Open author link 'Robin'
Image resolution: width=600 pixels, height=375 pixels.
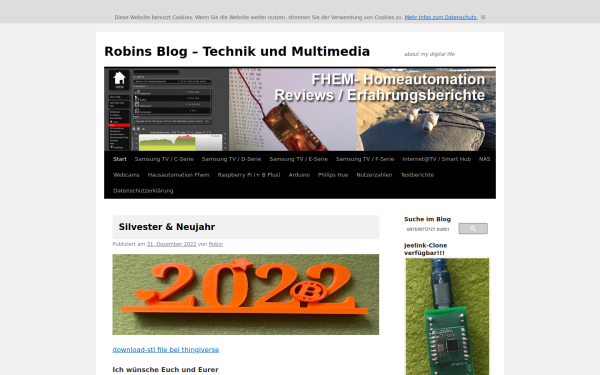[x=216, y=244]
